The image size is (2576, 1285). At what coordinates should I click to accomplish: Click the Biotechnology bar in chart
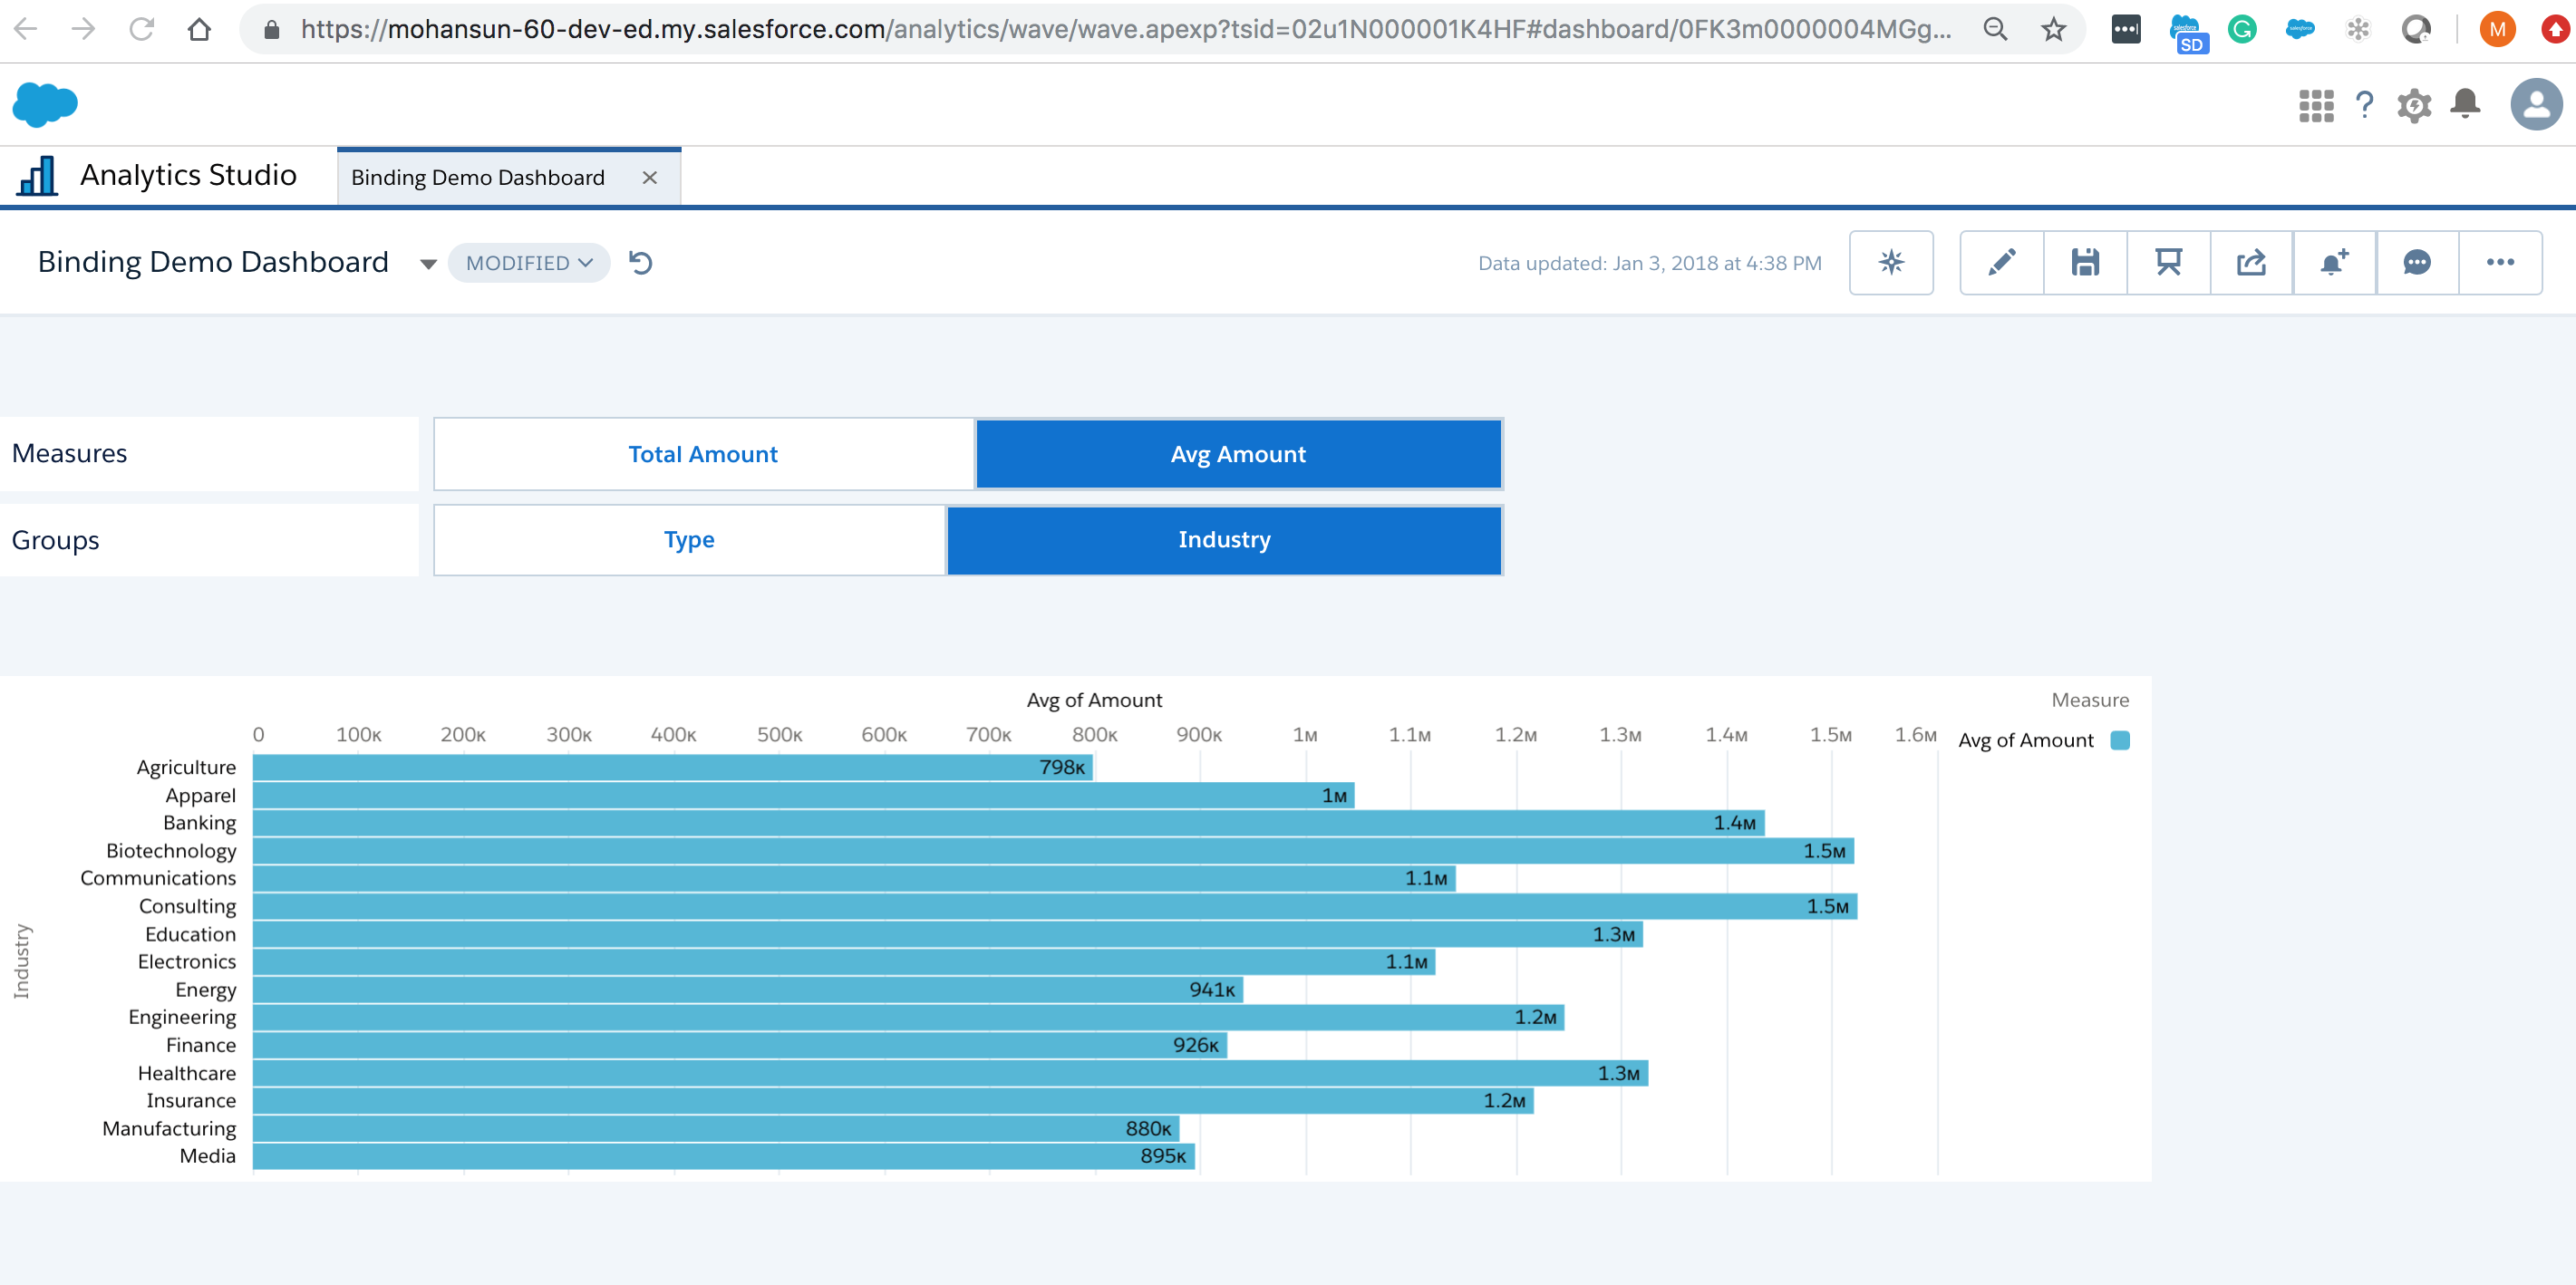pyautogui.click(x=1054, y=851)
